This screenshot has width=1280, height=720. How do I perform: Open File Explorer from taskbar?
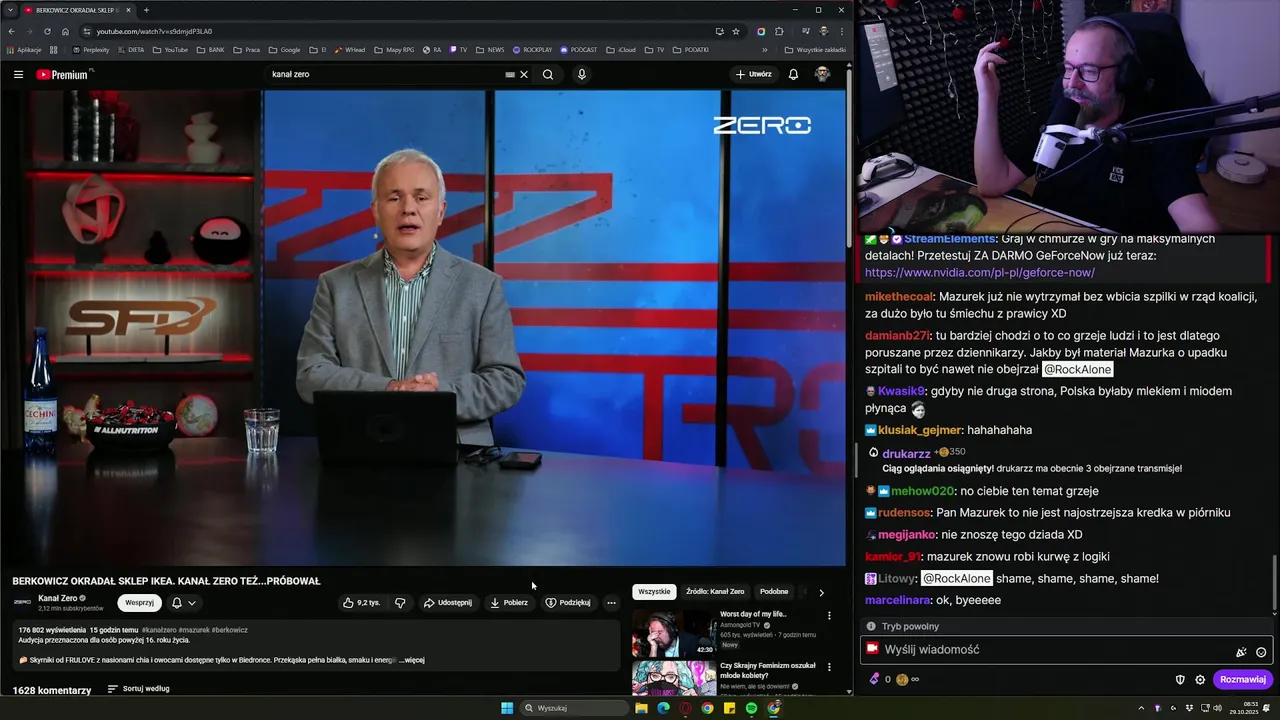pyautogui.click(x=641, y=708)
